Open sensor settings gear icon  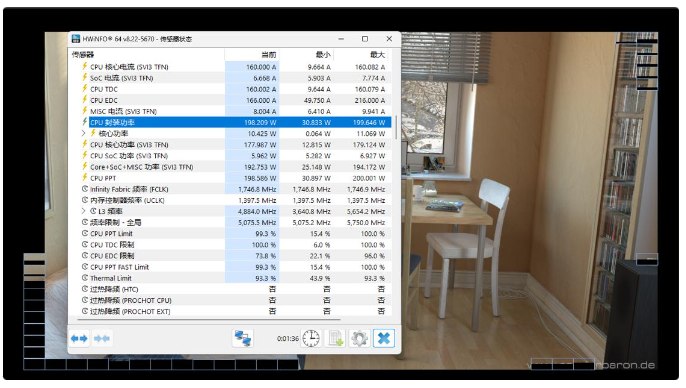359,339
